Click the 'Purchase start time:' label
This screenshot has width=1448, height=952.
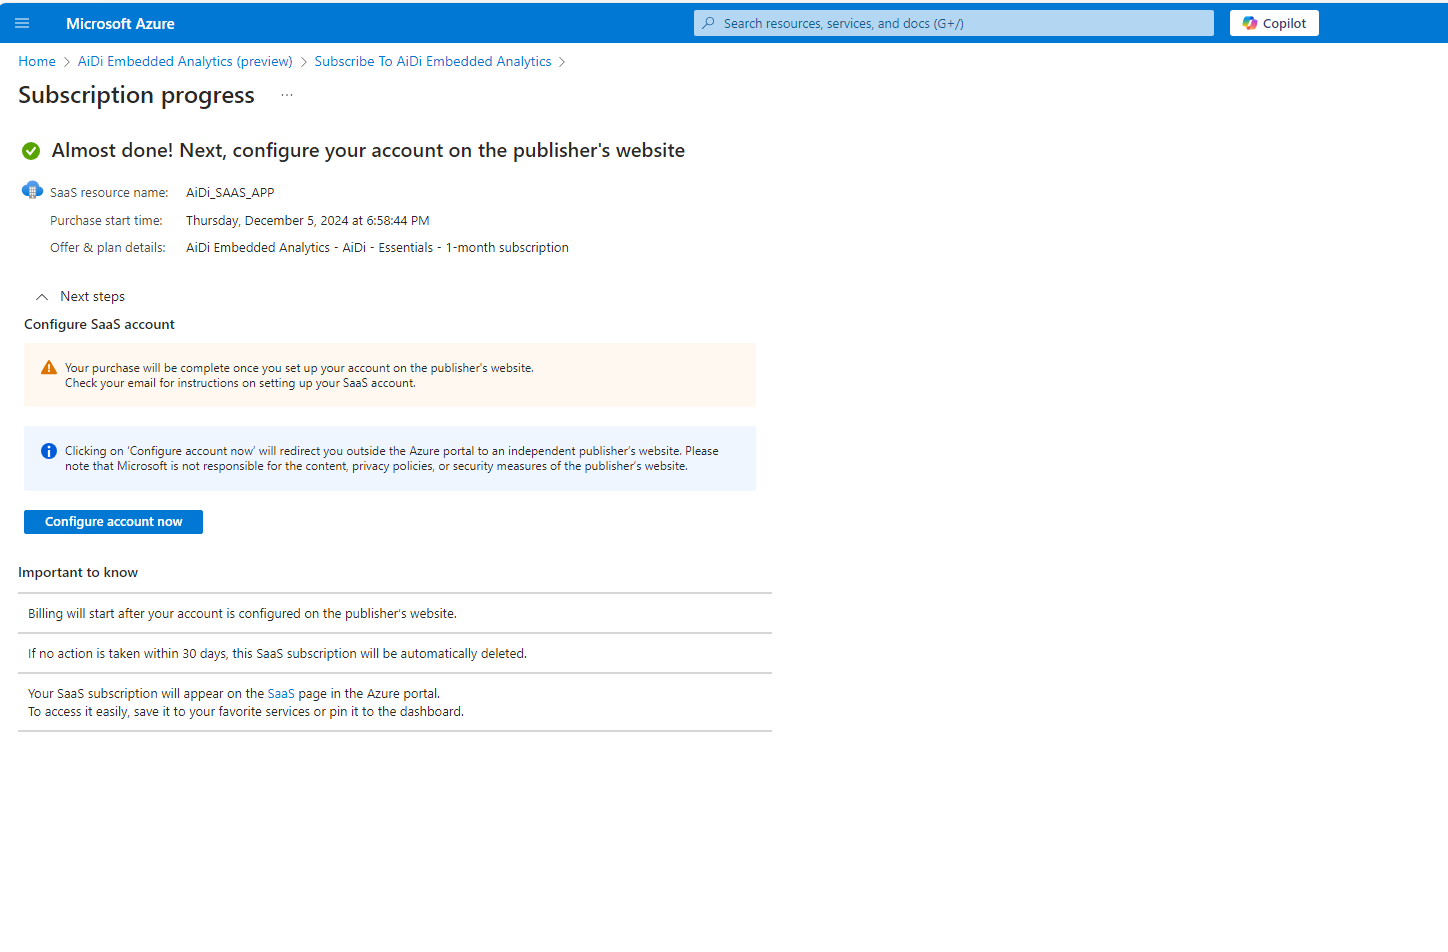point(106,220)
